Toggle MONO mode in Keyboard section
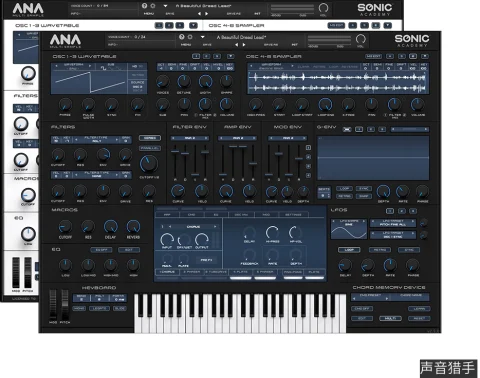Viewport: 480px width, 378px height. click(x=79, y=309)
